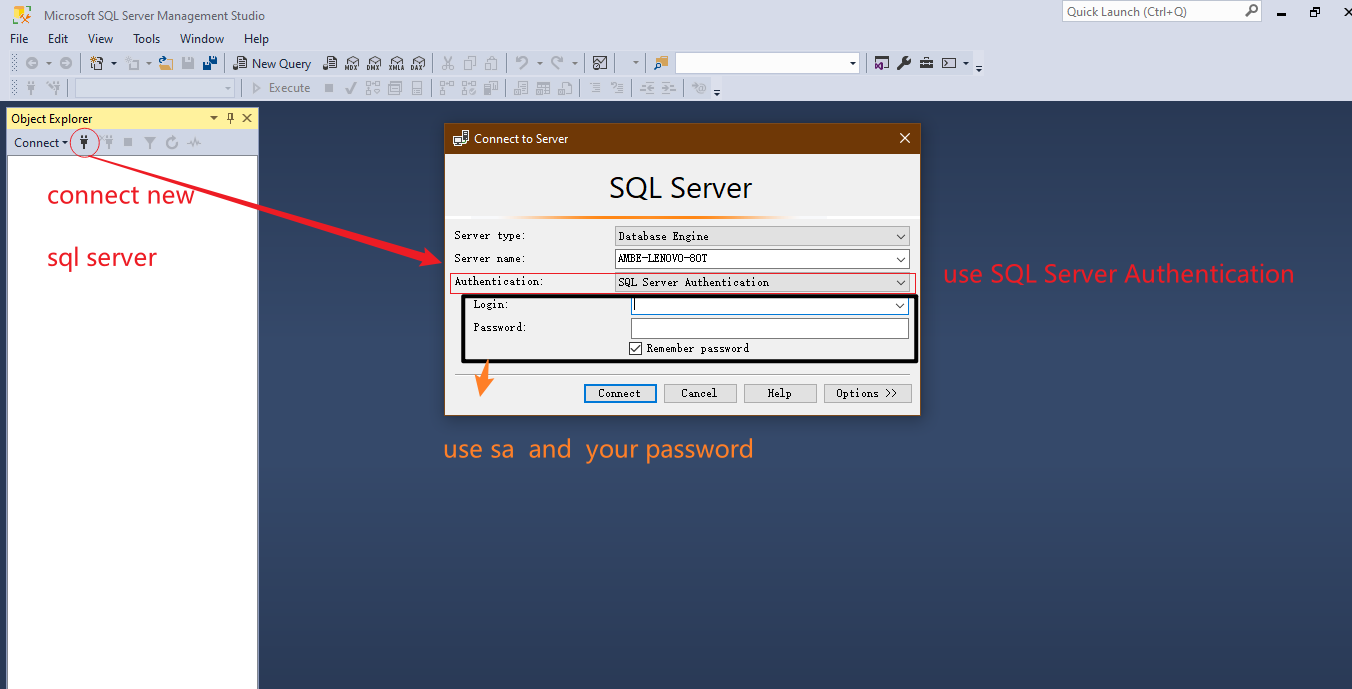1352x689 pixels.
Task: Click the Activity Monitor chart icon in main toolbar
Action: click(x=600, y=63)
